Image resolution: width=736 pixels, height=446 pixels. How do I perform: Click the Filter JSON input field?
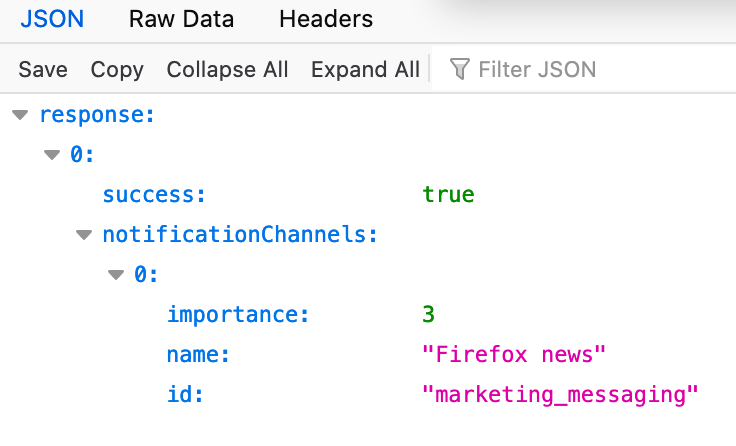point(582,69)
